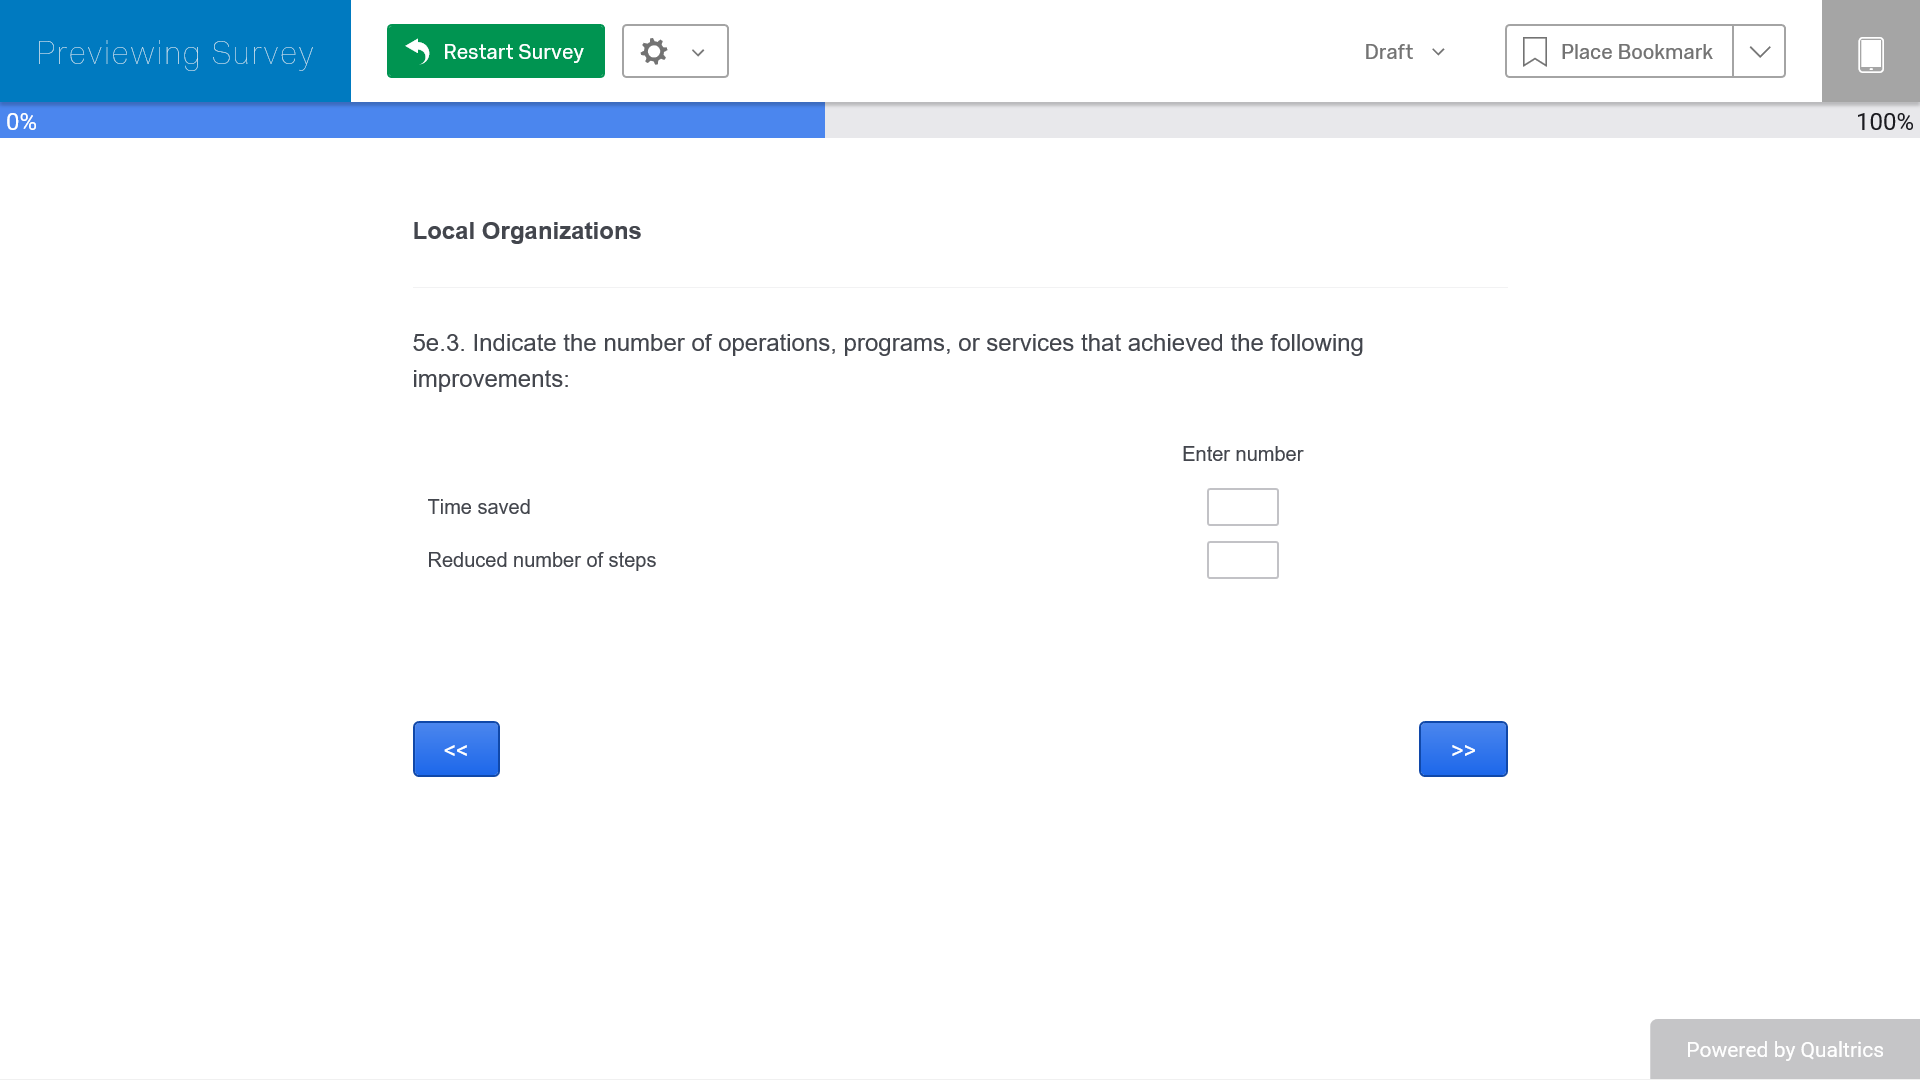Screen dimensions: 1920x1080
Task: Click the Time saved row label
Action: coord(479,507)
